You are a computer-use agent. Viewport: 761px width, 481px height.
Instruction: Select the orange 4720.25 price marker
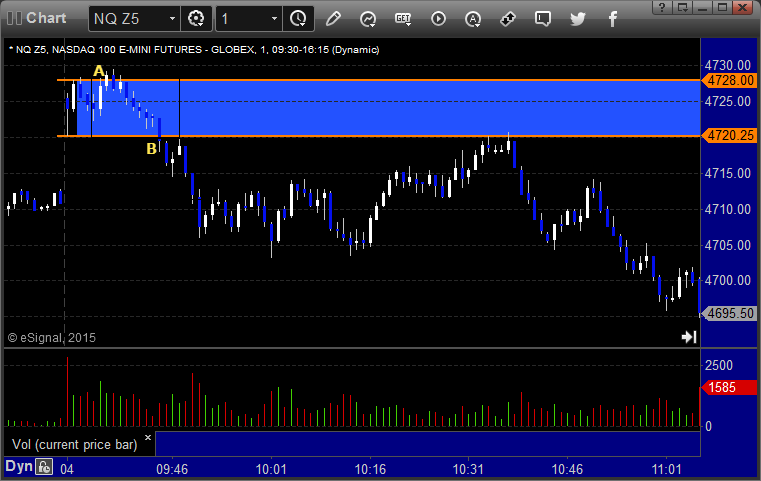coord(729,135)
